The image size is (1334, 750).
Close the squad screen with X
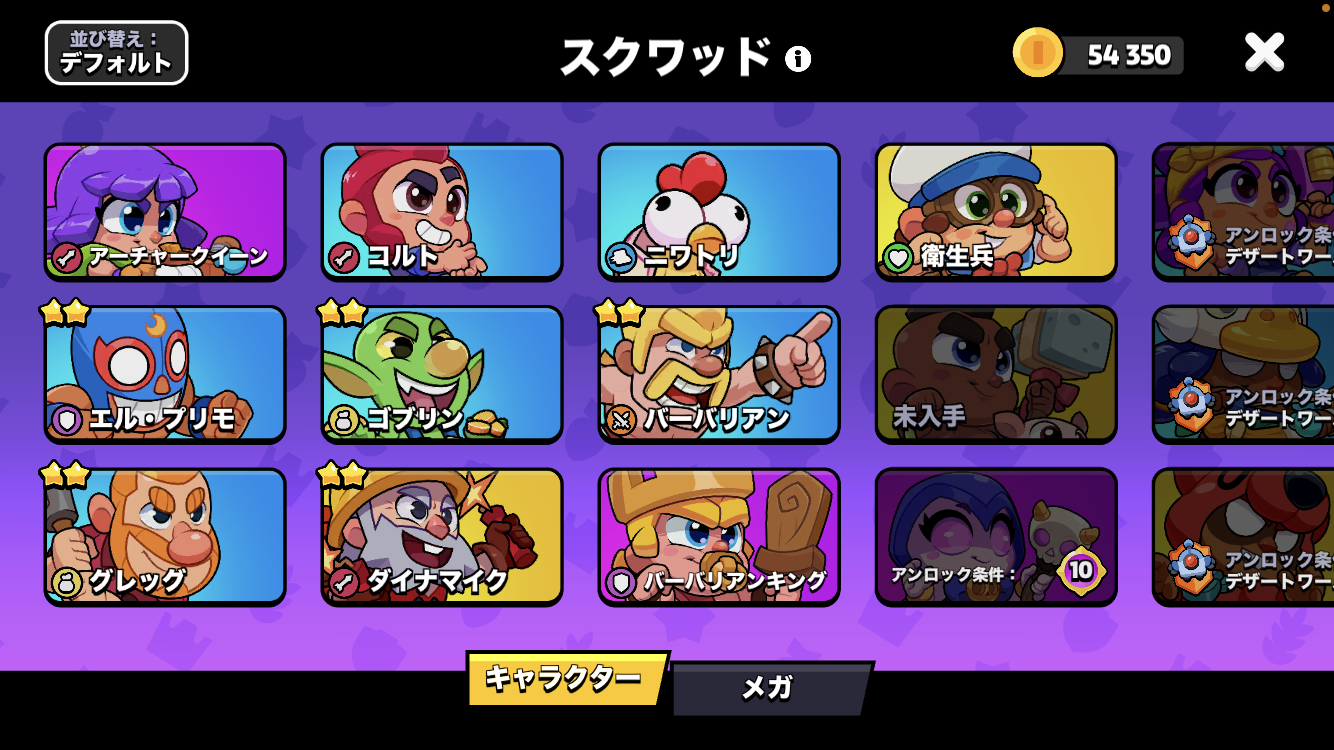coord(1264,53)
